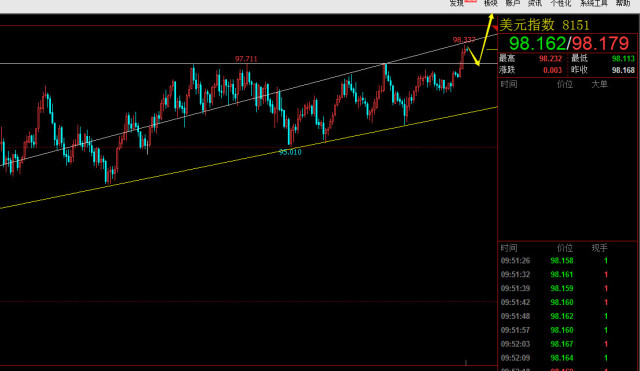640x371 pixels.
Task: Open the 板块 menu
Action: (x=491, y=3)
